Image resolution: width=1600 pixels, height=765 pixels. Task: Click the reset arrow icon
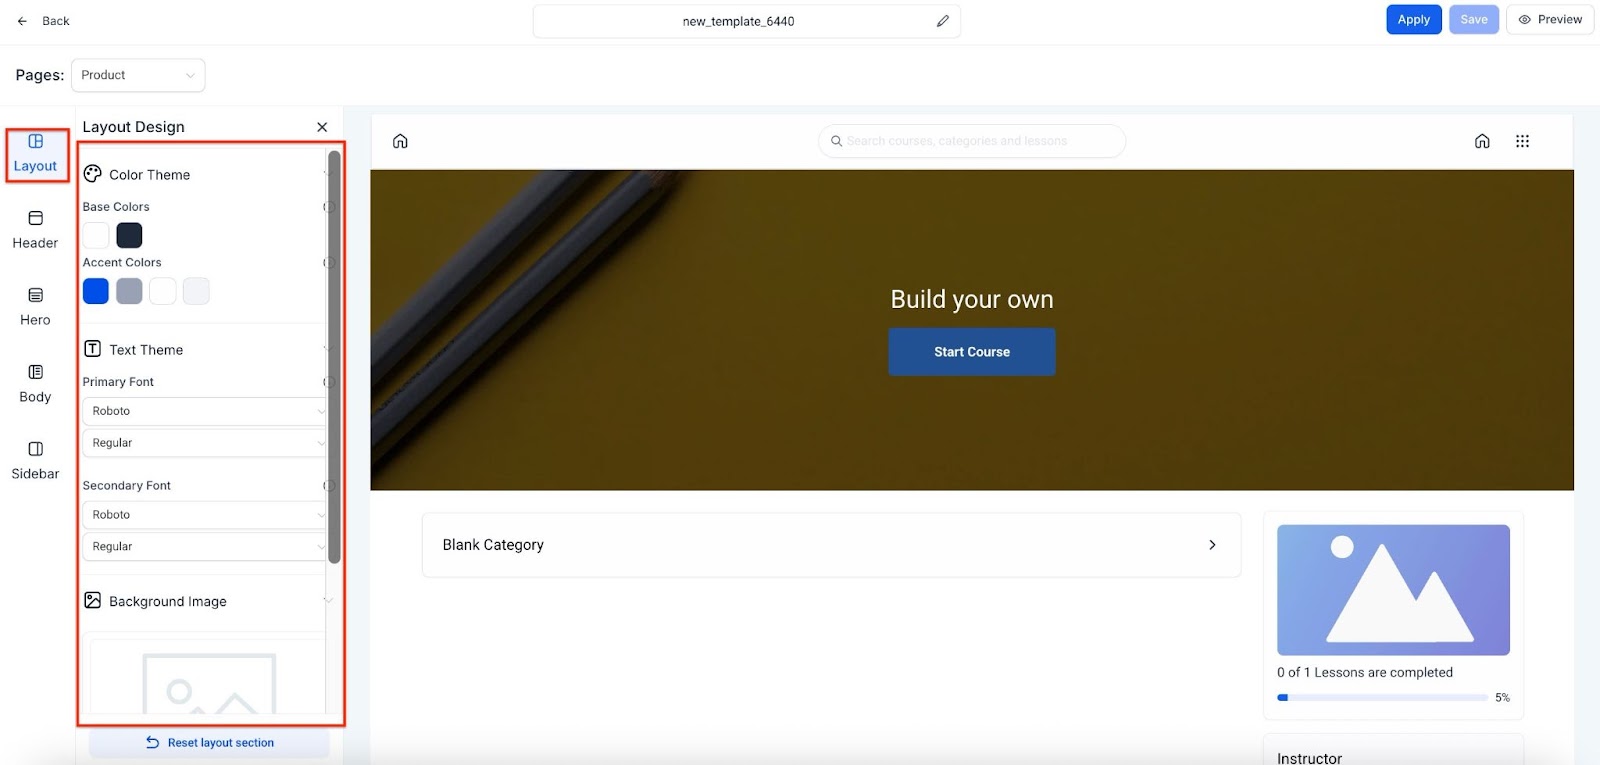(x=153, y=743)
